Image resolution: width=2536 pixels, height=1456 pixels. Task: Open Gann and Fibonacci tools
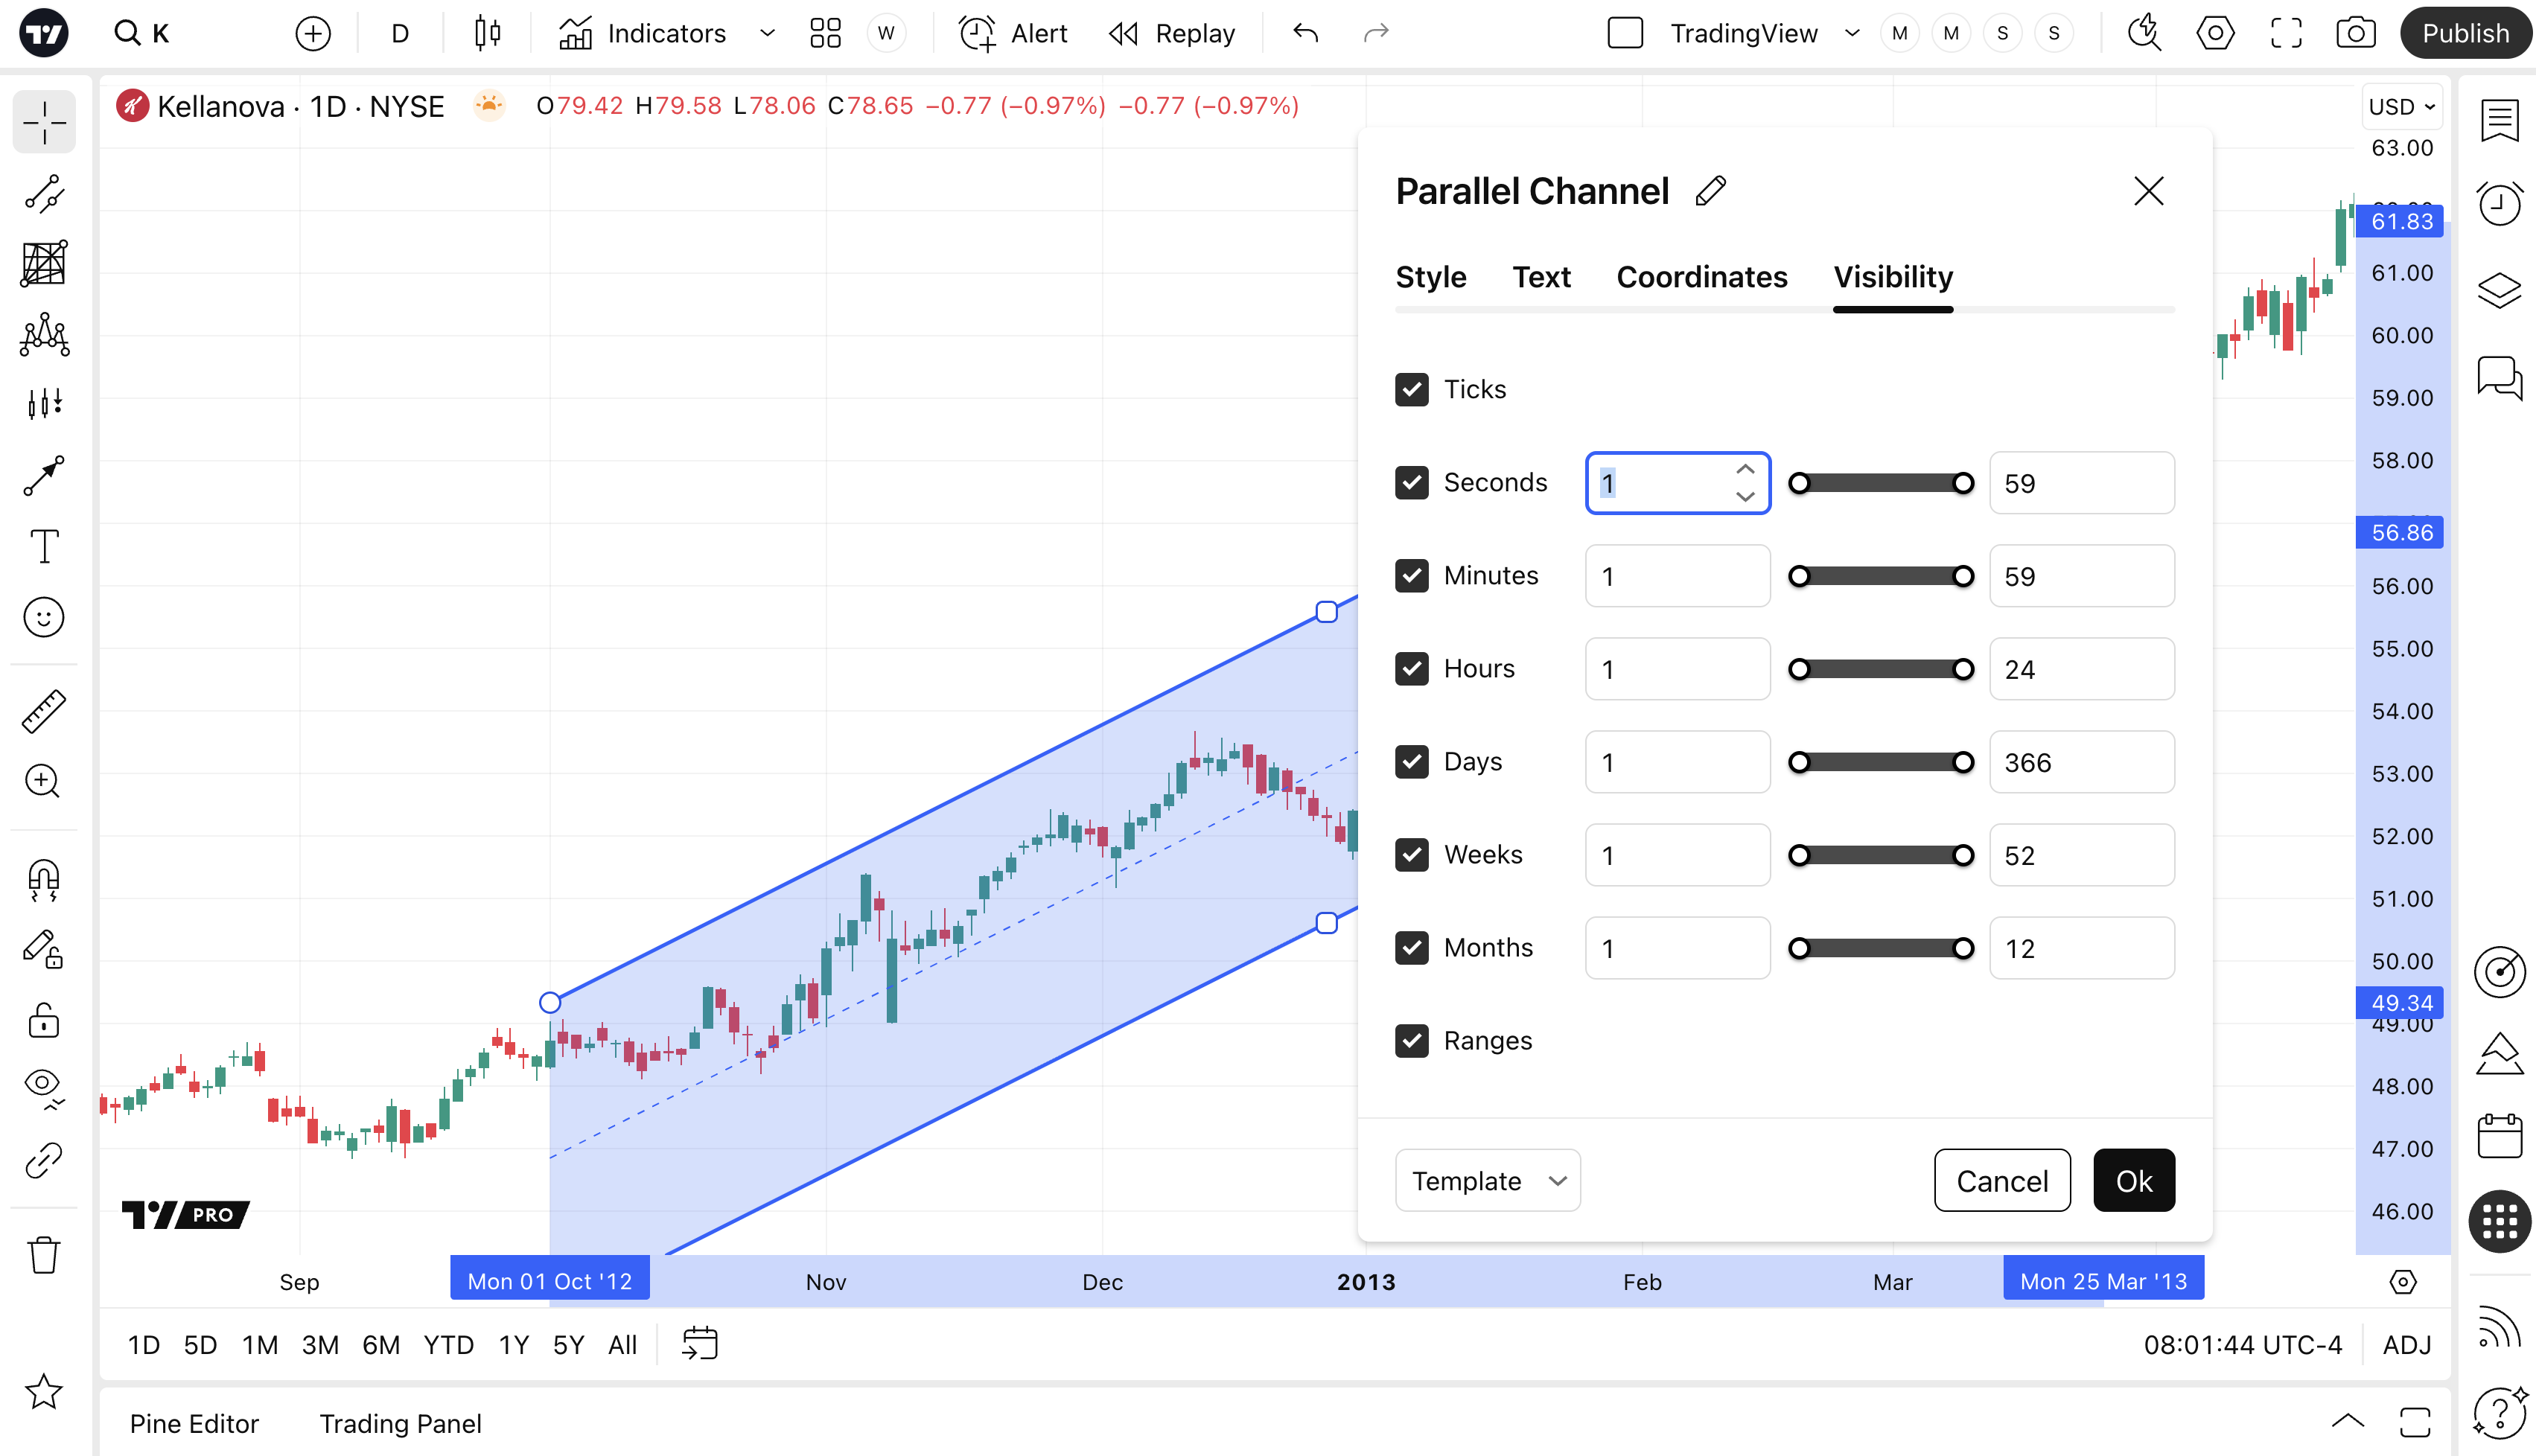pyautogui.click(x=44, y=264)
